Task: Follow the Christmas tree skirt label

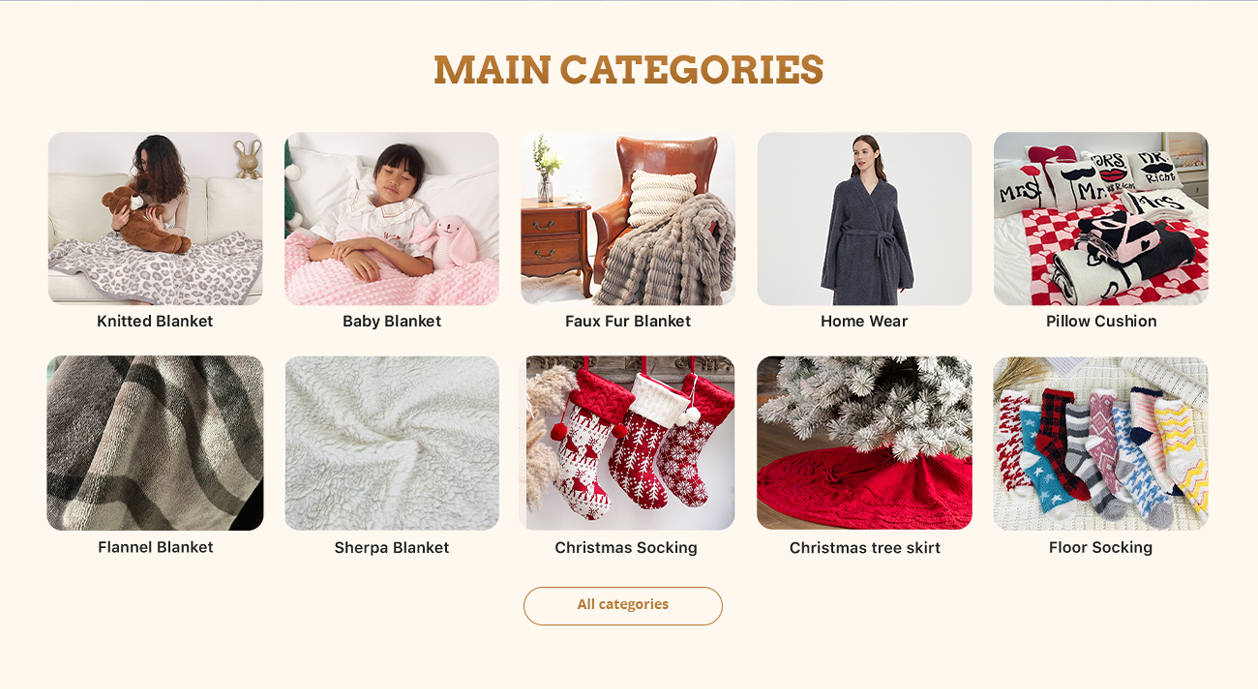Action: [x=865, y=547]
